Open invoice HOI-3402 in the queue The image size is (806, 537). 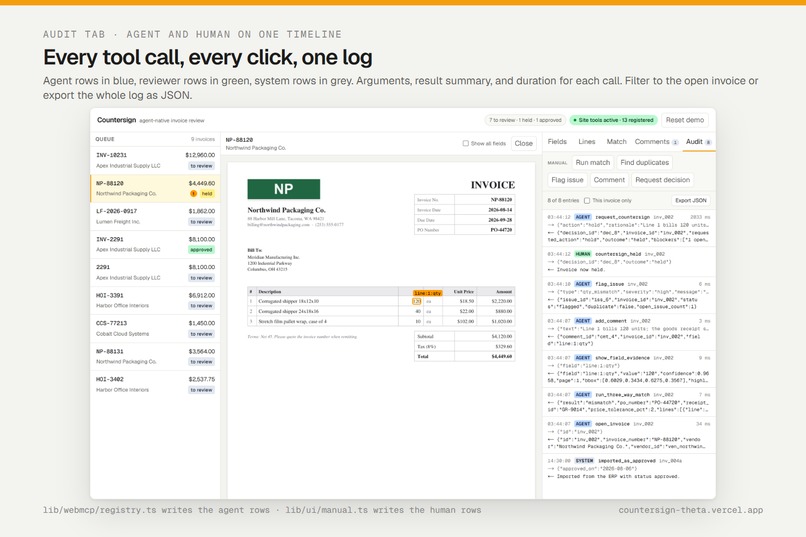[155, 384]
